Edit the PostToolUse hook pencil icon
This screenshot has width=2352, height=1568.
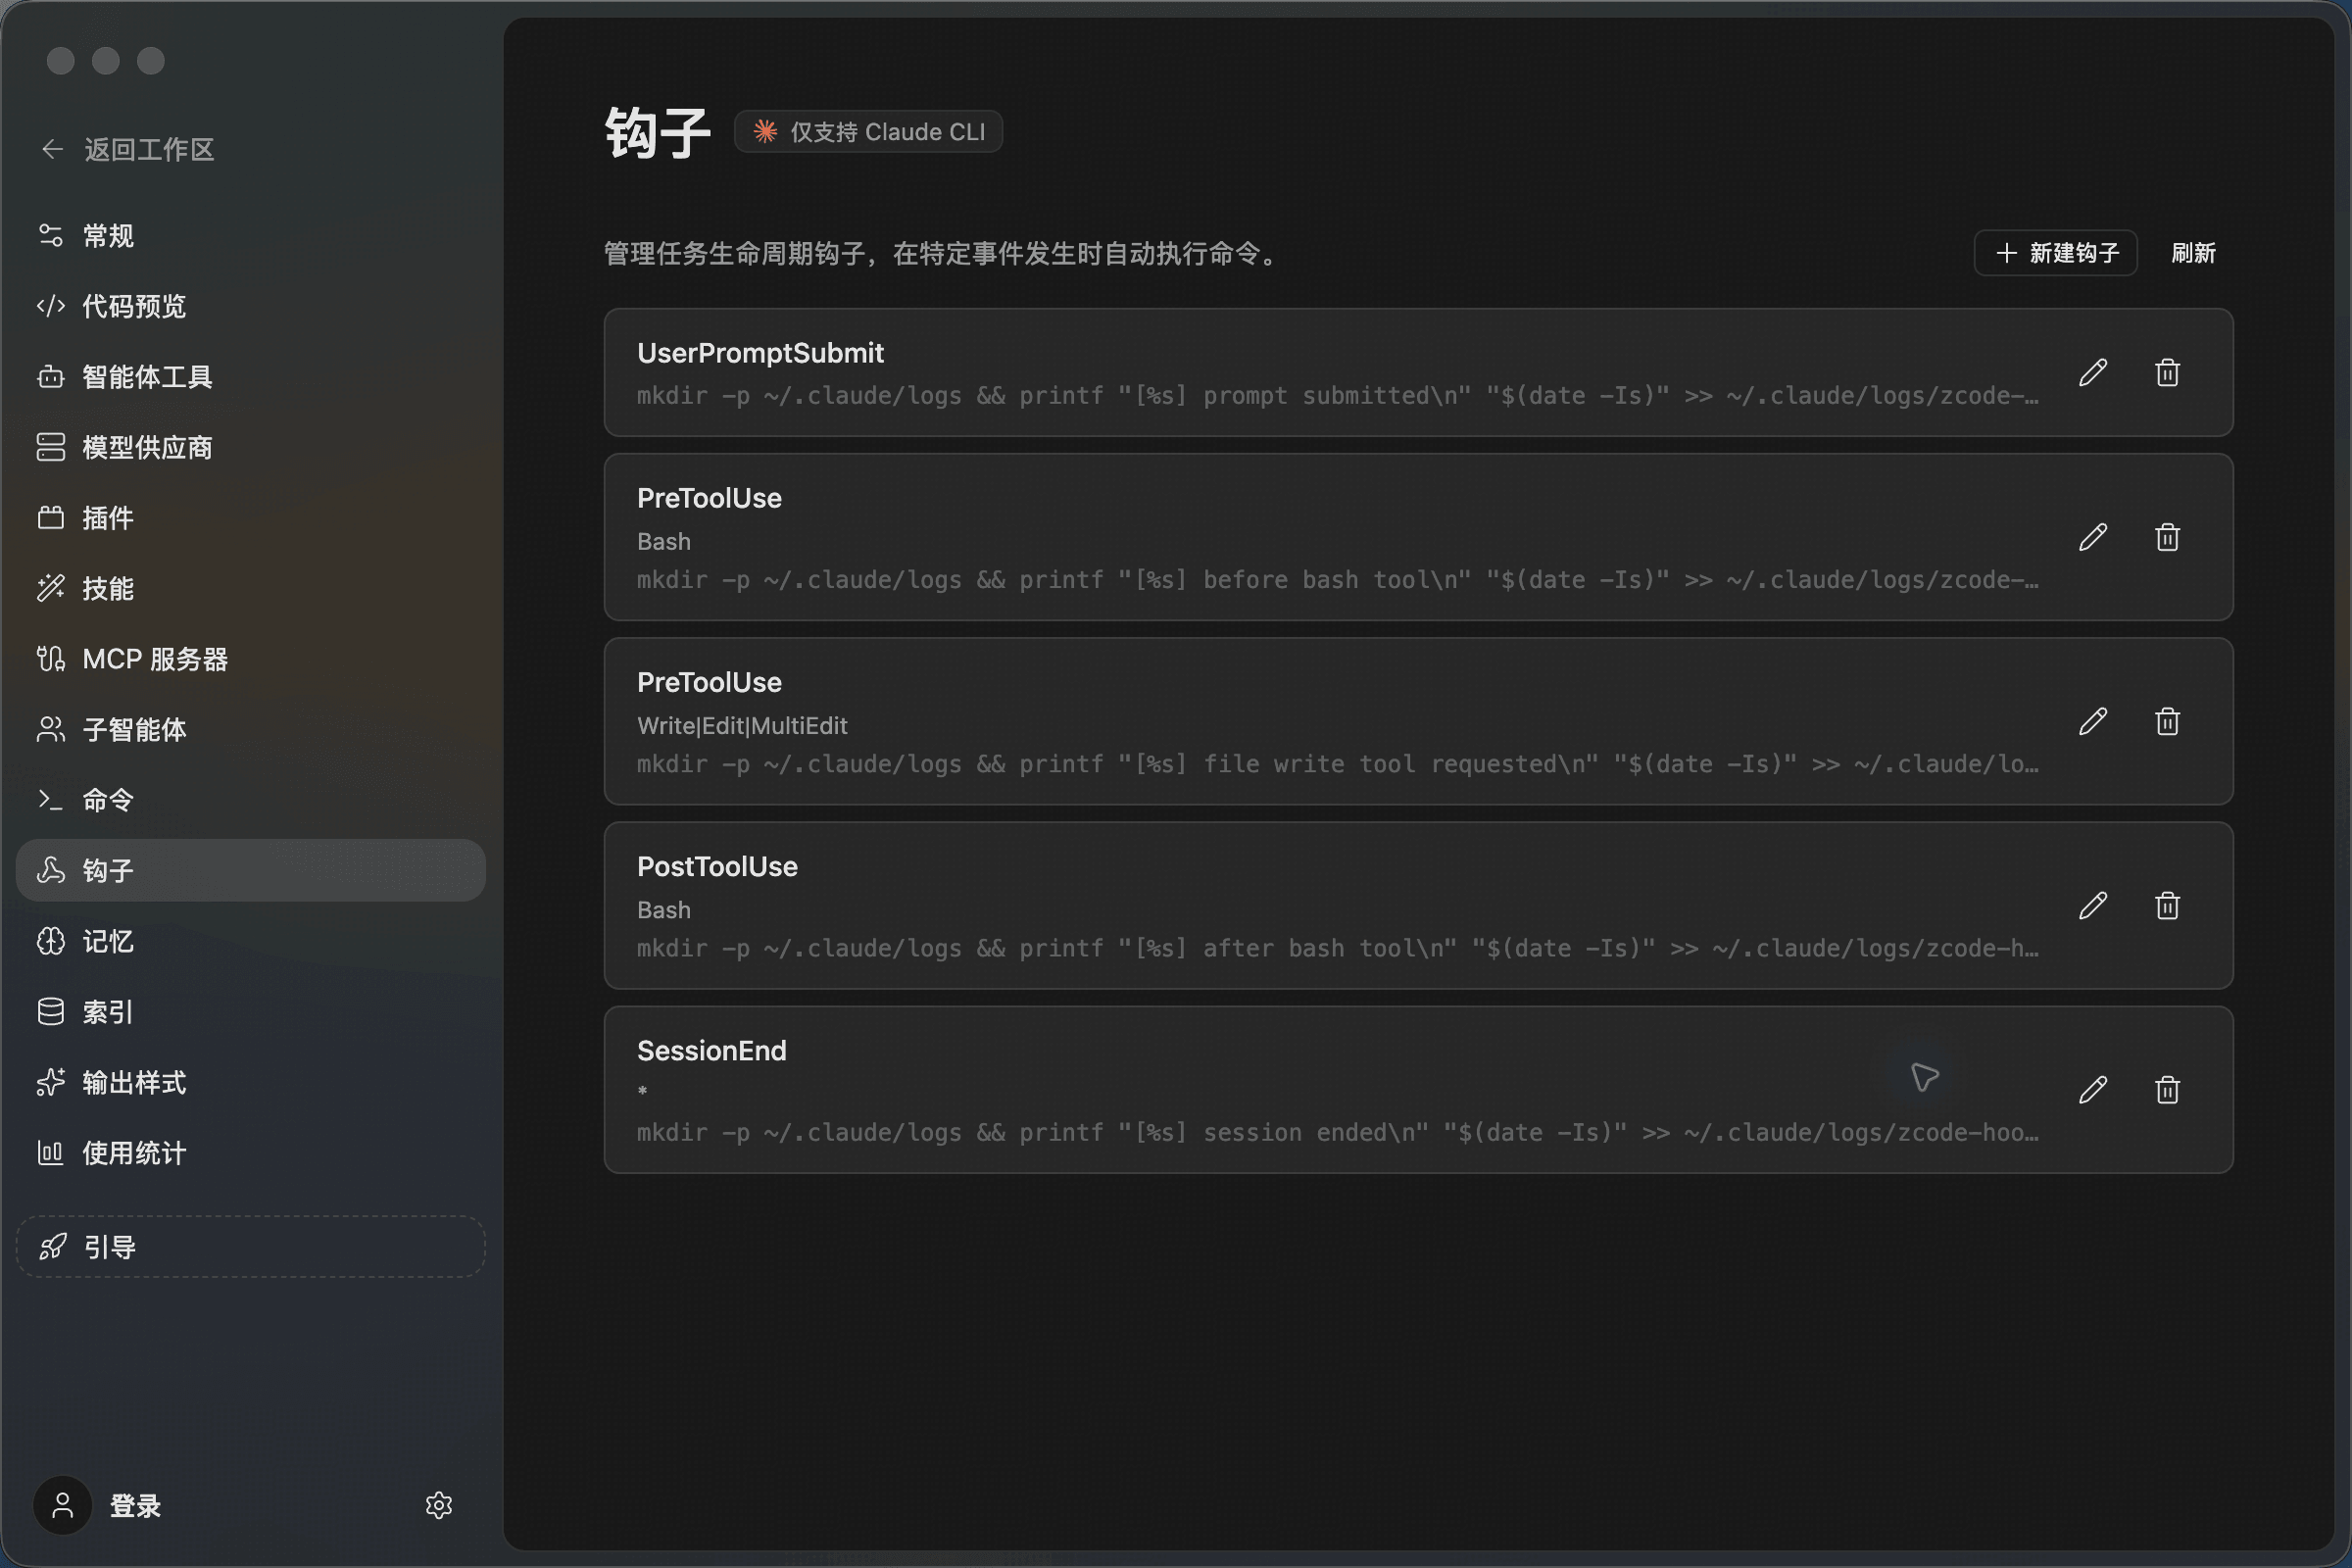coord(2093,905)
